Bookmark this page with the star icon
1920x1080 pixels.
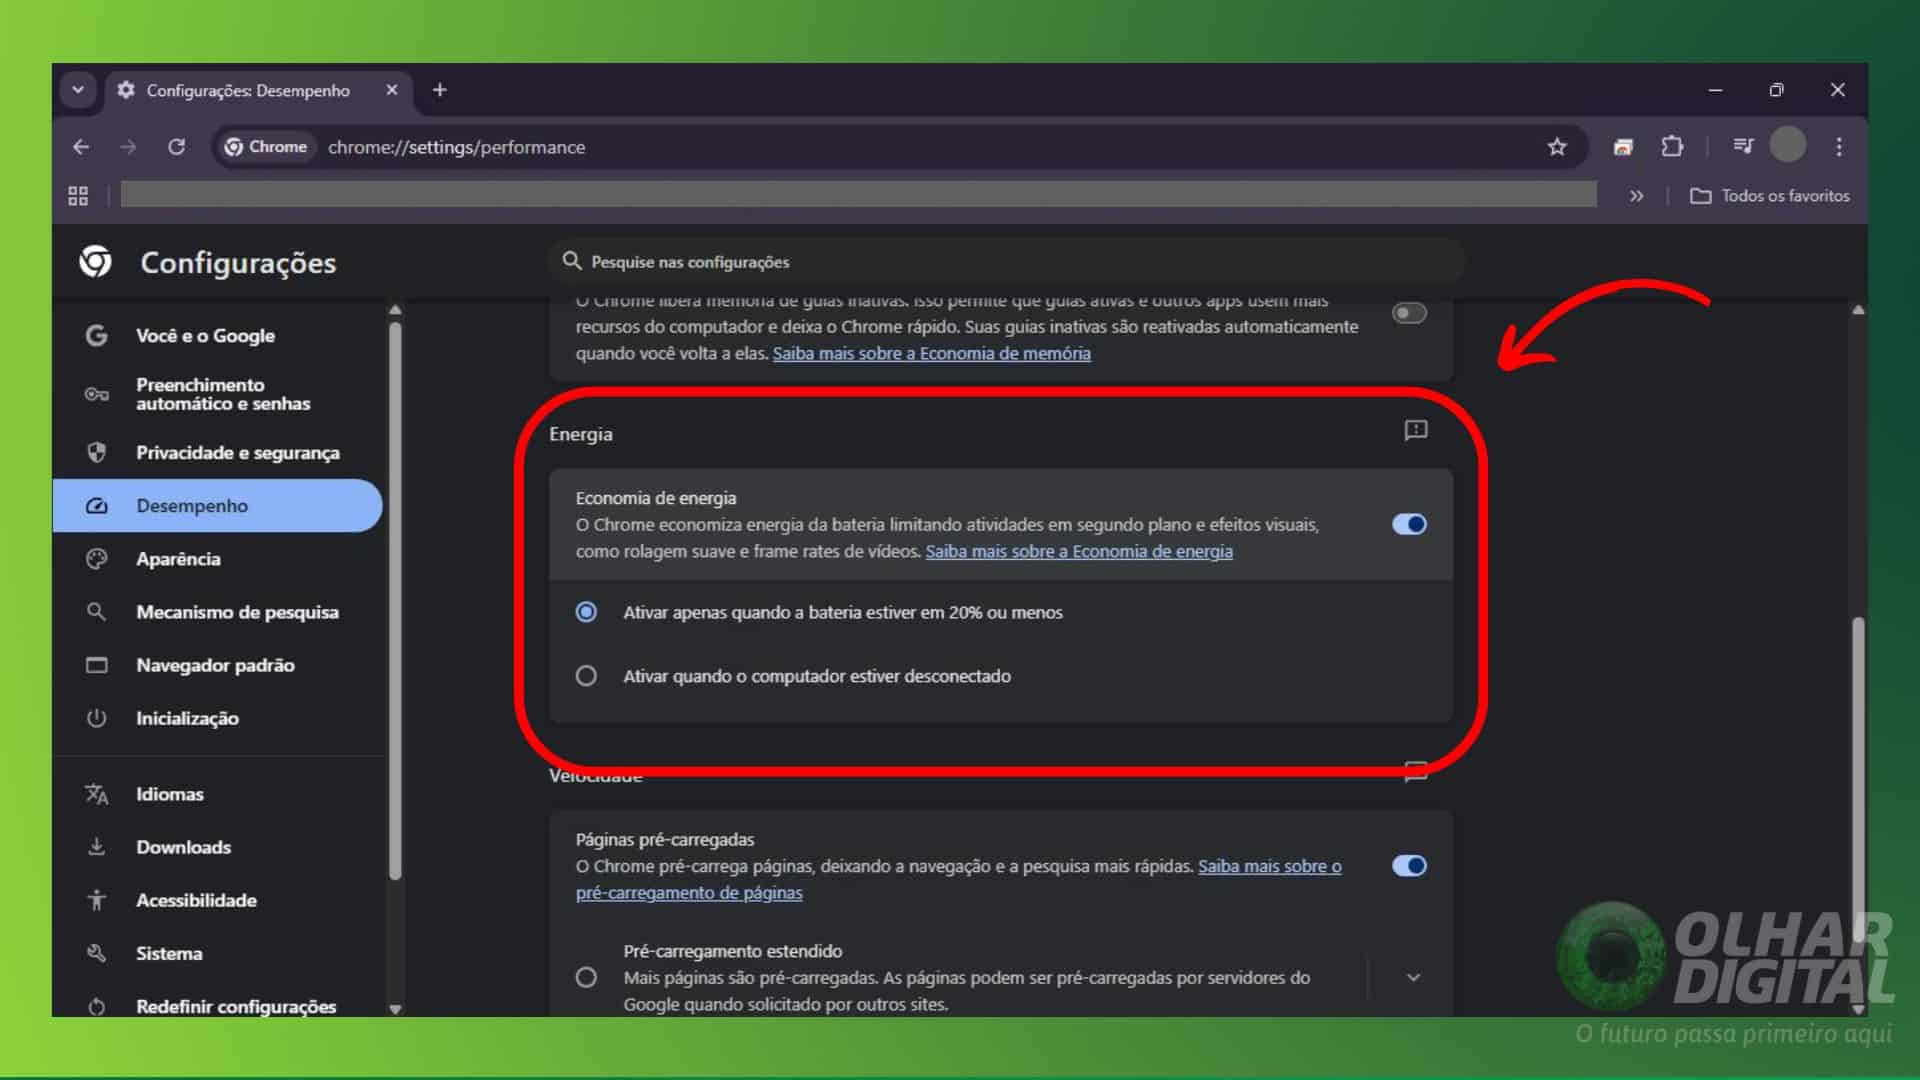click(x=1557, y=147)
